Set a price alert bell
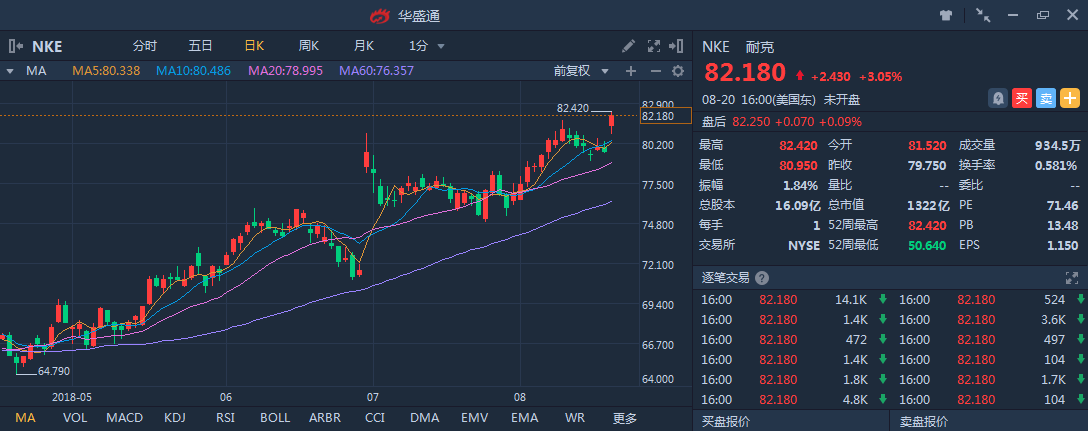Screen dimensions: 1088x431 click(998, 99)
